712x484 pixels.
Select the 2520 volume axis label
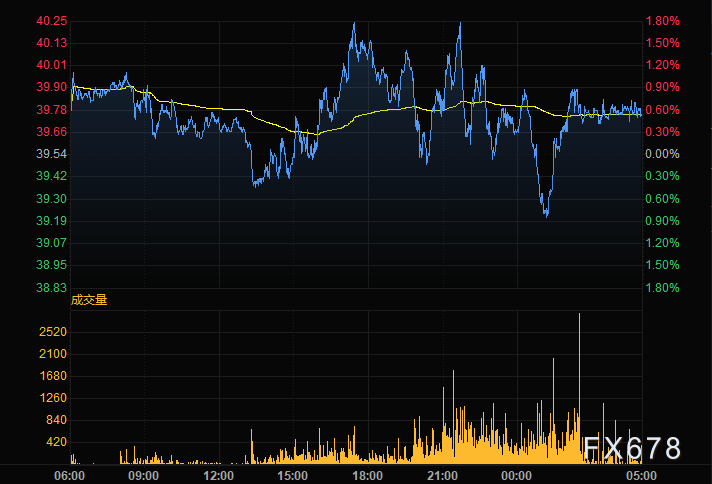coord(53,332)
